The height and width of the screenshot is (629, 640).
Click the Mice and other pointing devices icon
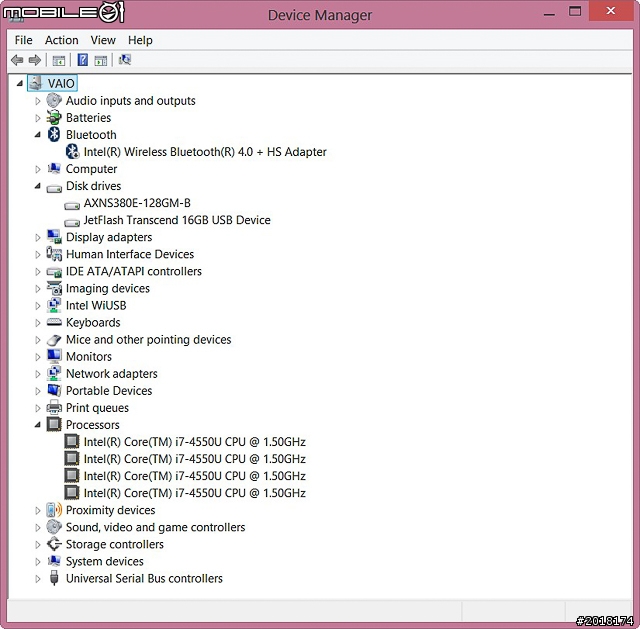54,340
